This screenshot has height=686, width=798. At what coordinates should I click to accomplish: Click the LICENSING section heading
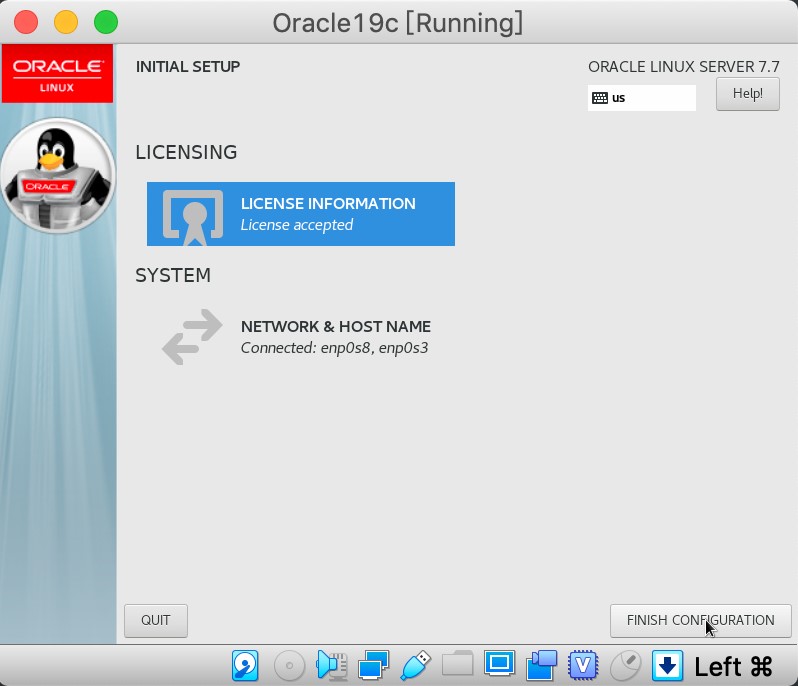(186, 152)
